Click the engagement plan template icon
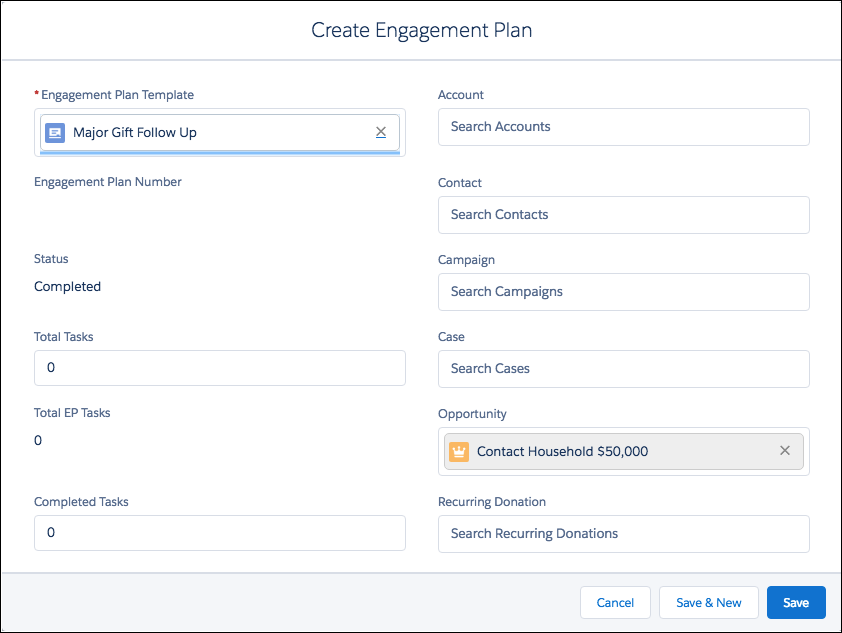The height and width of the screenshot is (633, 842). 55,132
